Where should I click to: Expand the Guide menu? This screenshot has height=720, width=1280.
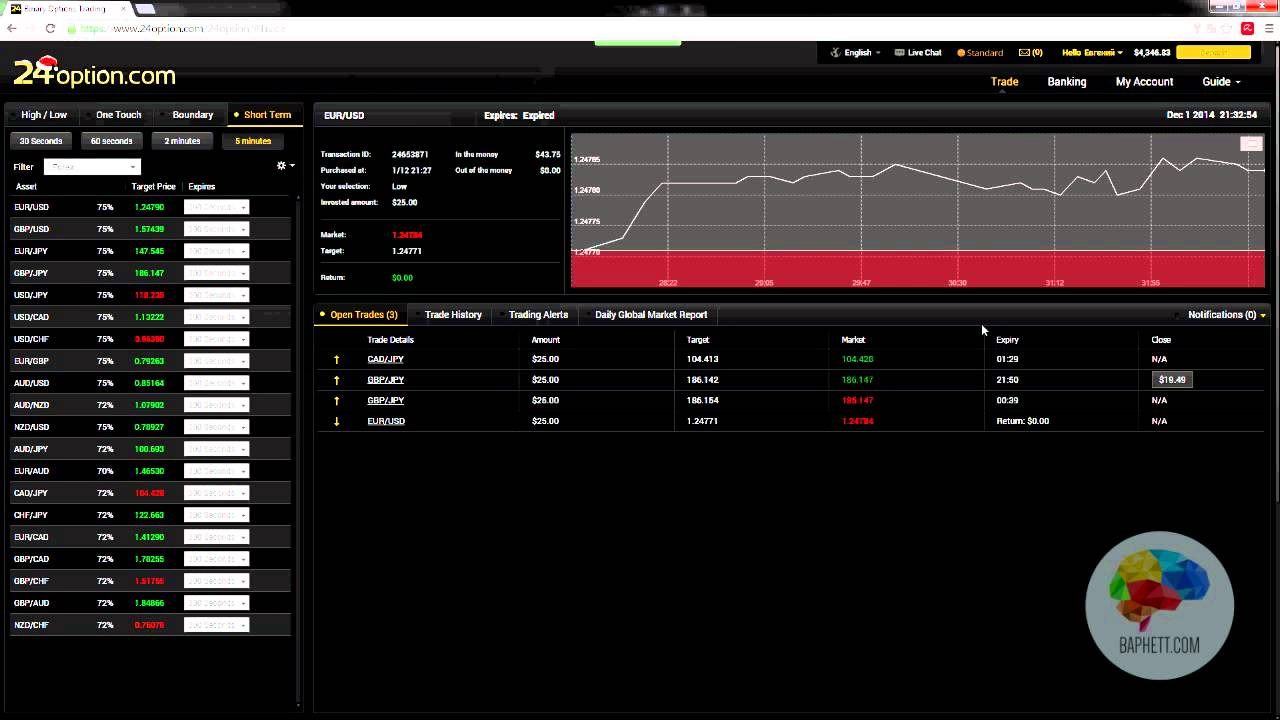click(x=1221, y=82)
